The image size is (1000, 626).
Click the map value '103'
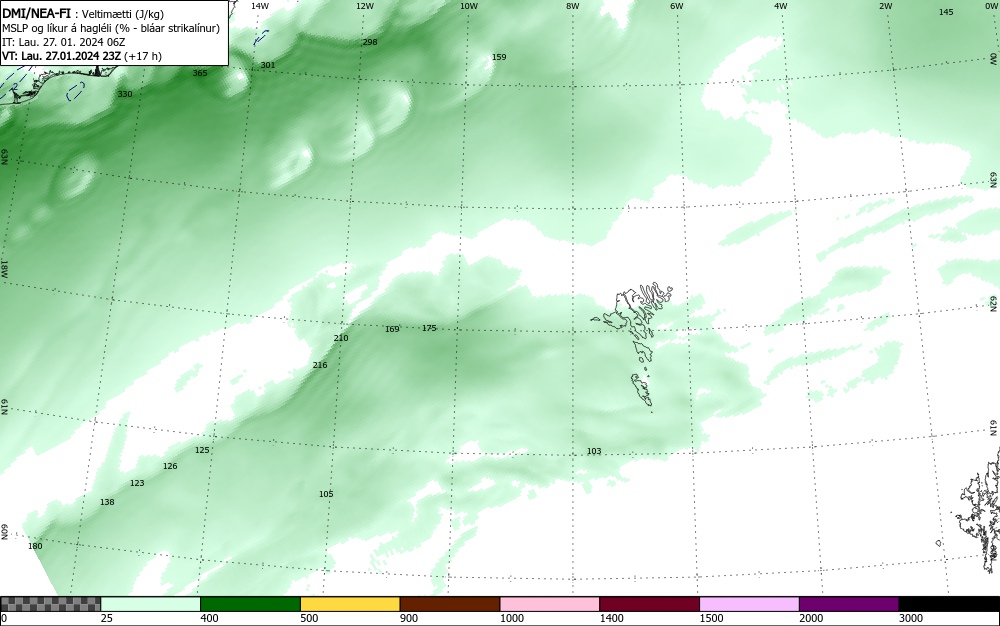pyautogui.click(x=594, y=451)
